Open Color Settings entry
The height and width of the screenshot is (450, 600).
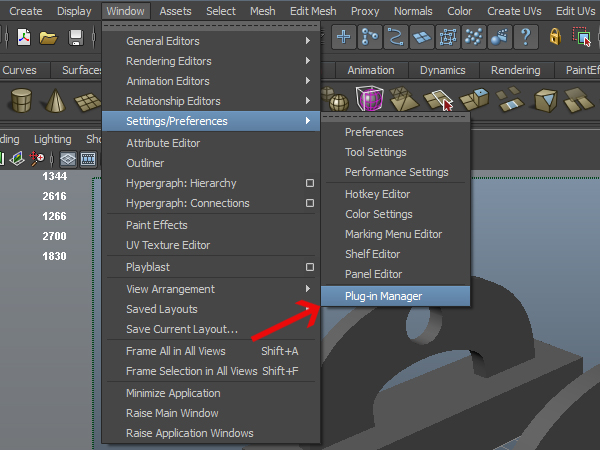(395, 214)
